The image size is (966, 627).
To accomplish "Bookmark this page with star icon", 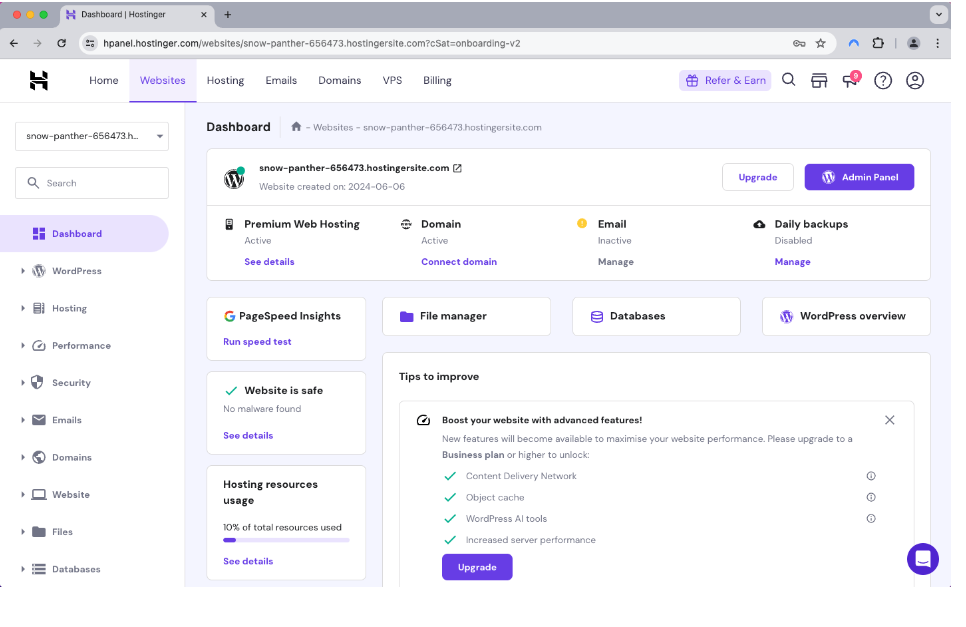I will click(x=821, y=43).
